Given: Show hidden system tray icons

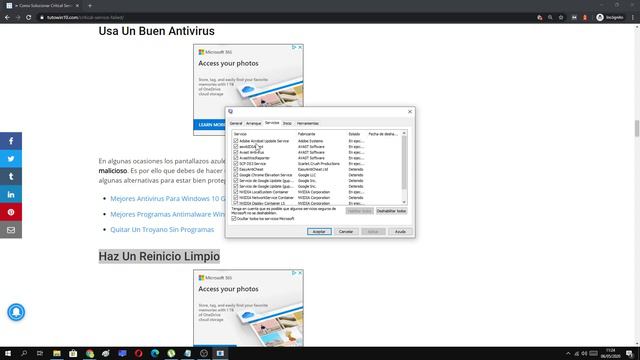Looking at the screenshot, I should pos(568,353).
